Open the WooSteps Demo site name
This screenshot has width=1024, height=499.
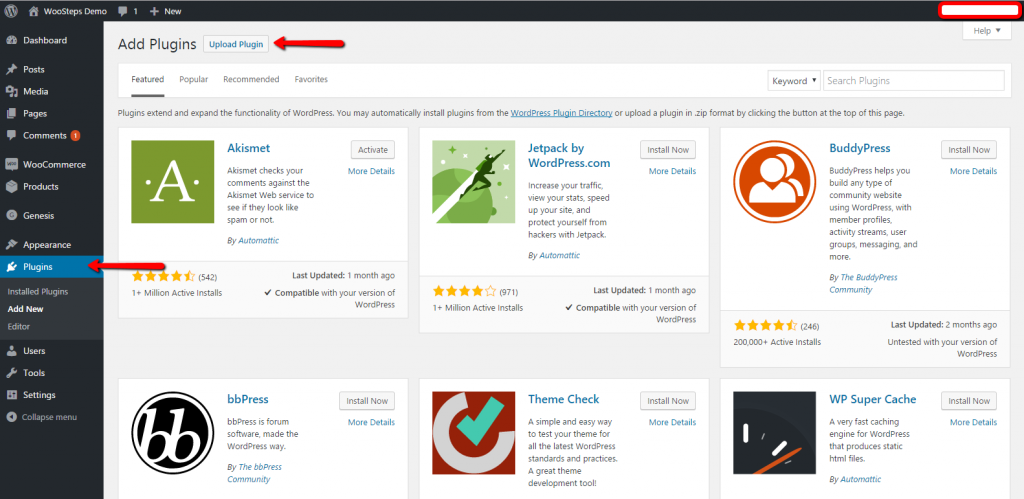[75, 11]
